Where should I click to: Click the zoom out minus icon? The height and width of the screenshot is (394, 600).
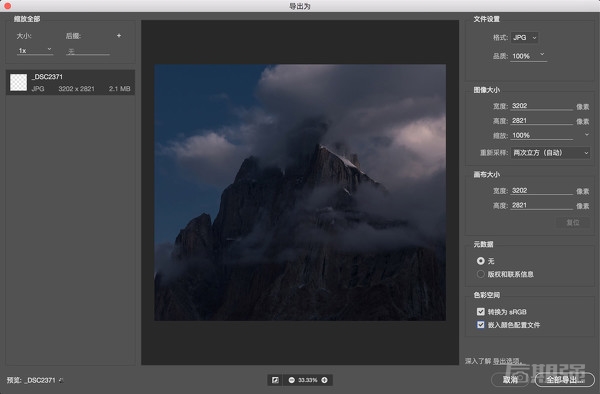292,380
